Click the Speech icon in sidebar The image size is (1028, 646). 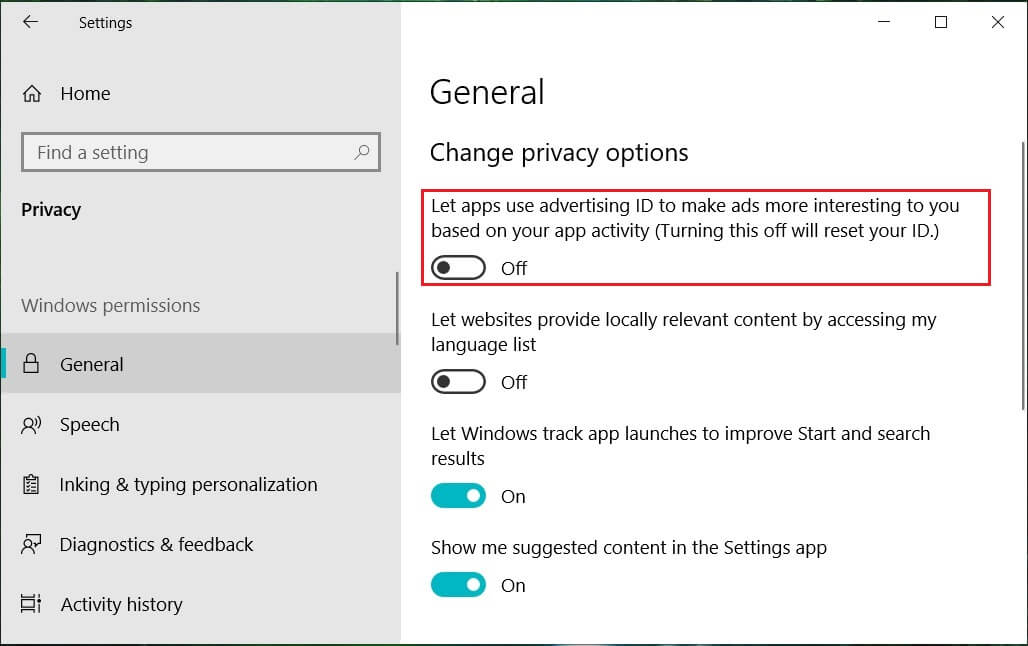click(32, 425)
